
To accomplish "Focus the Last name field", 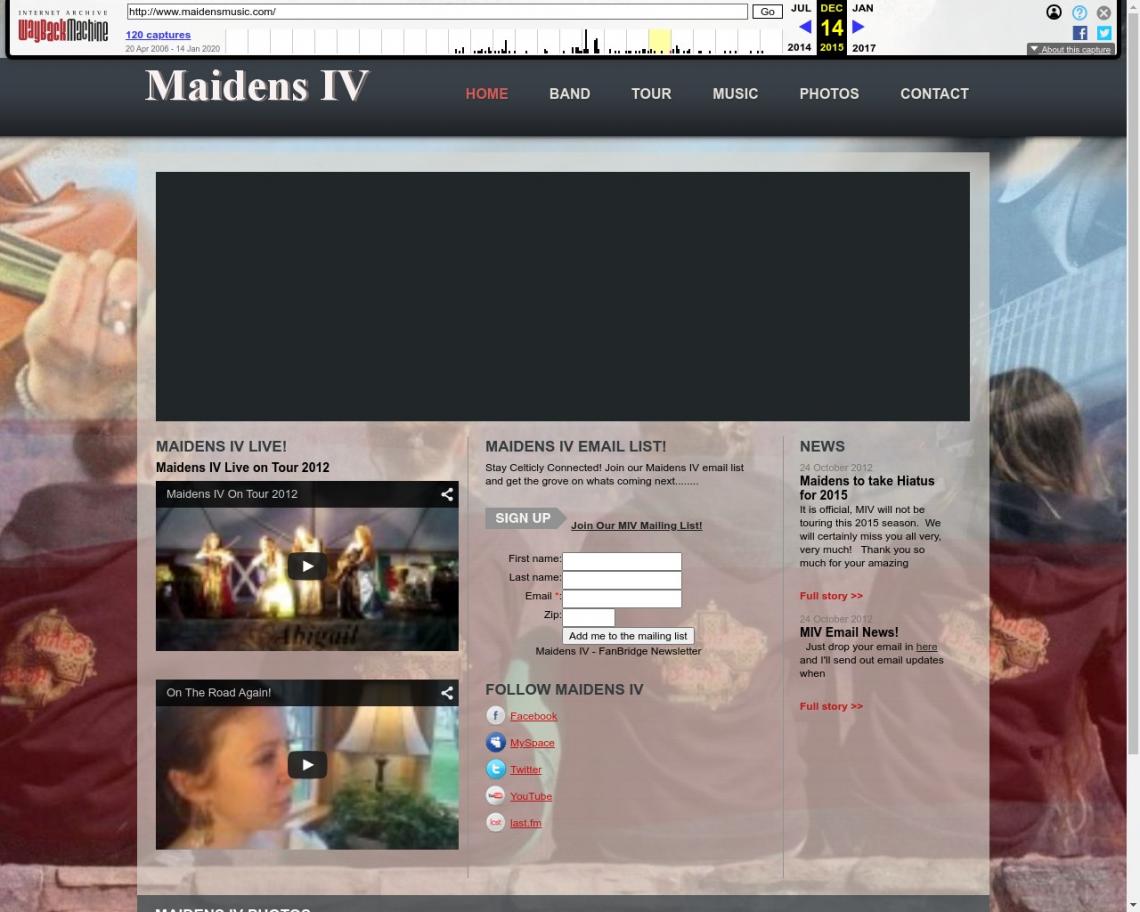I will coord(622,580).
